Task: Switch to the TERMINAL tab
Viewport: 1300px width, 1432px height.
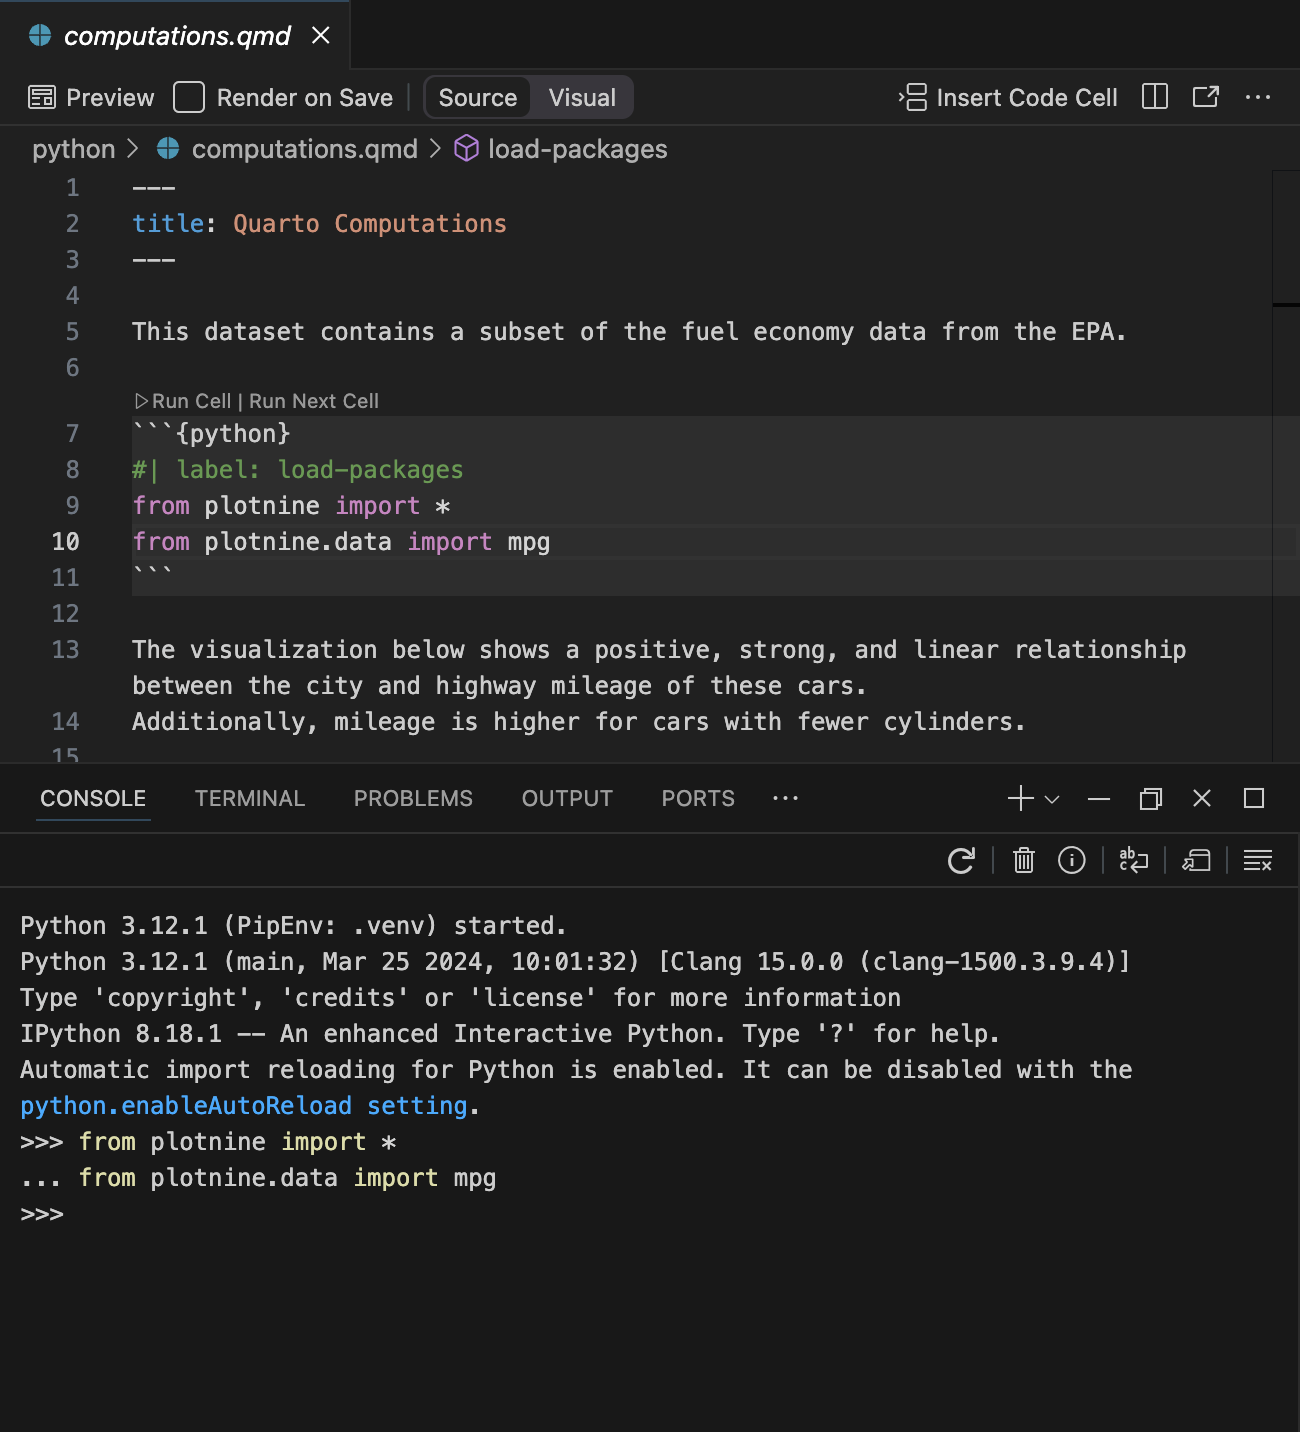Action: point(249,798)
